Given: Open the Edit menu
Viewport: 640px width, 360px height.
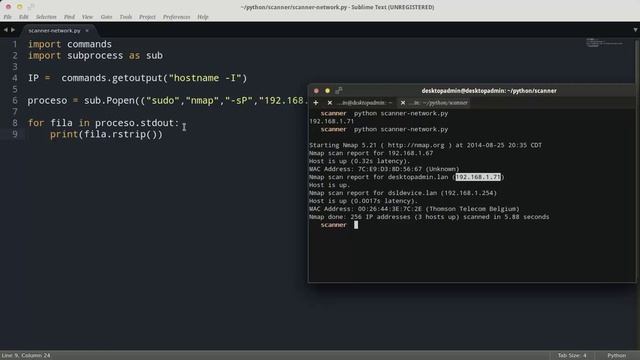Looking at the screenshot, I should [x=24, y=17].
